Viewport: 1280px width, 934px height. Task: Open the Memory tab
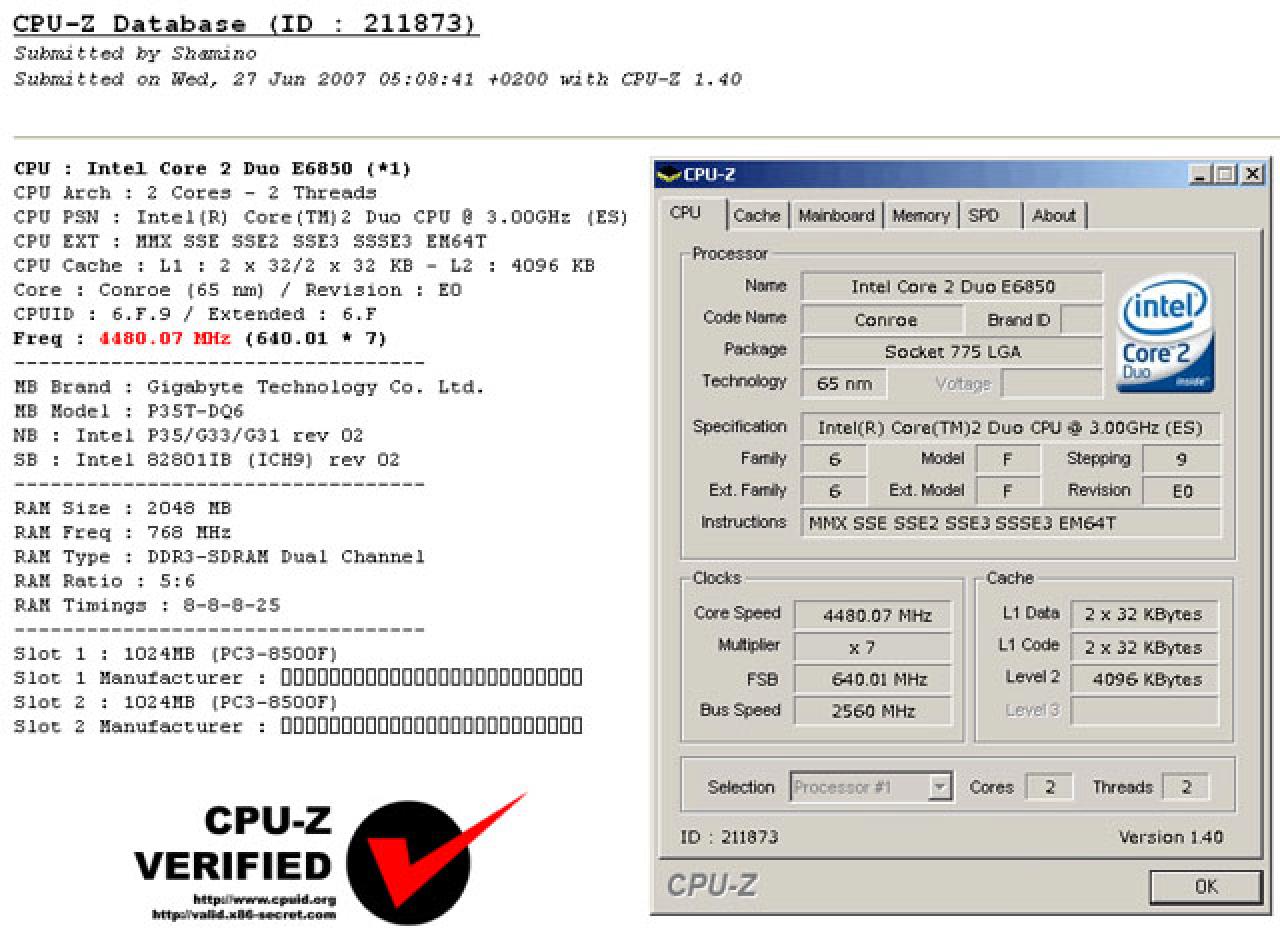pos(921,215)
